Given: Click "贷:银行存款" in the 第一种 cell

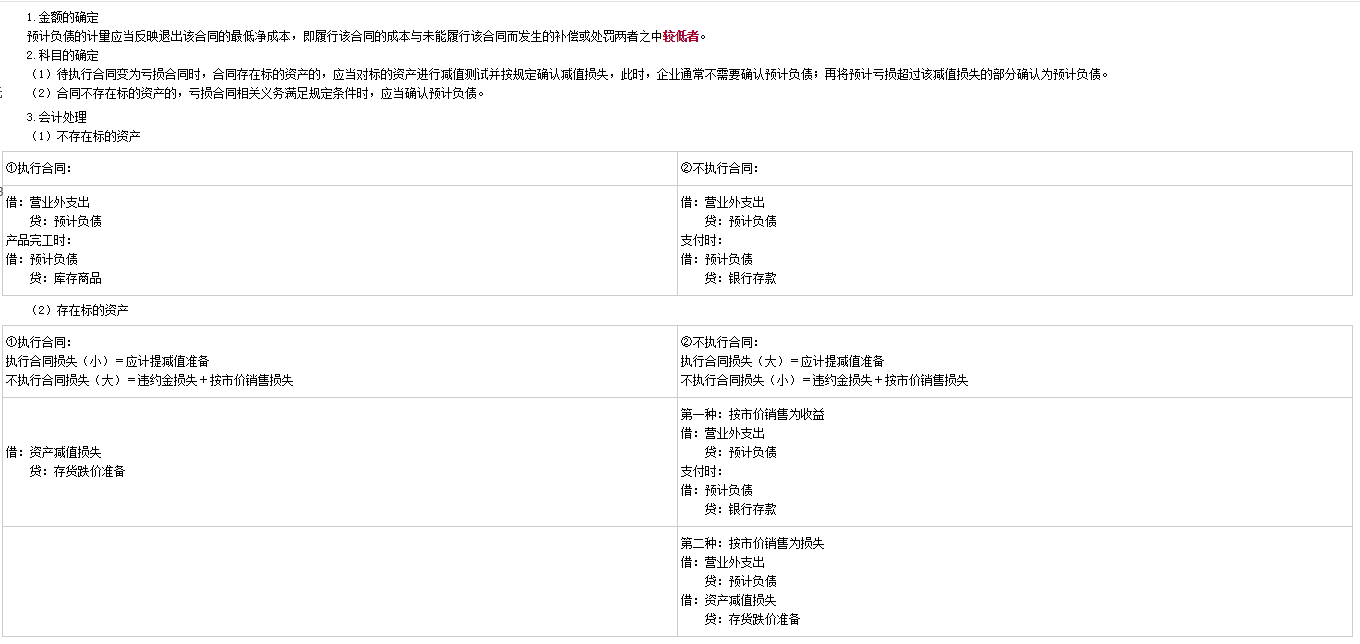Looking at the screenshot, I should (x=740, y=509).
